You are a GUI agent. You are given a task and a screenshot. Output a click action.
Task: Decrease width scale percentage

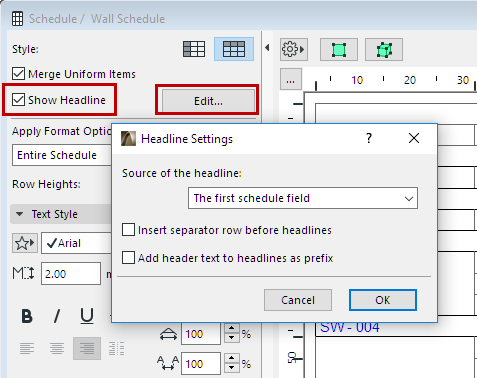pos(232,339)
